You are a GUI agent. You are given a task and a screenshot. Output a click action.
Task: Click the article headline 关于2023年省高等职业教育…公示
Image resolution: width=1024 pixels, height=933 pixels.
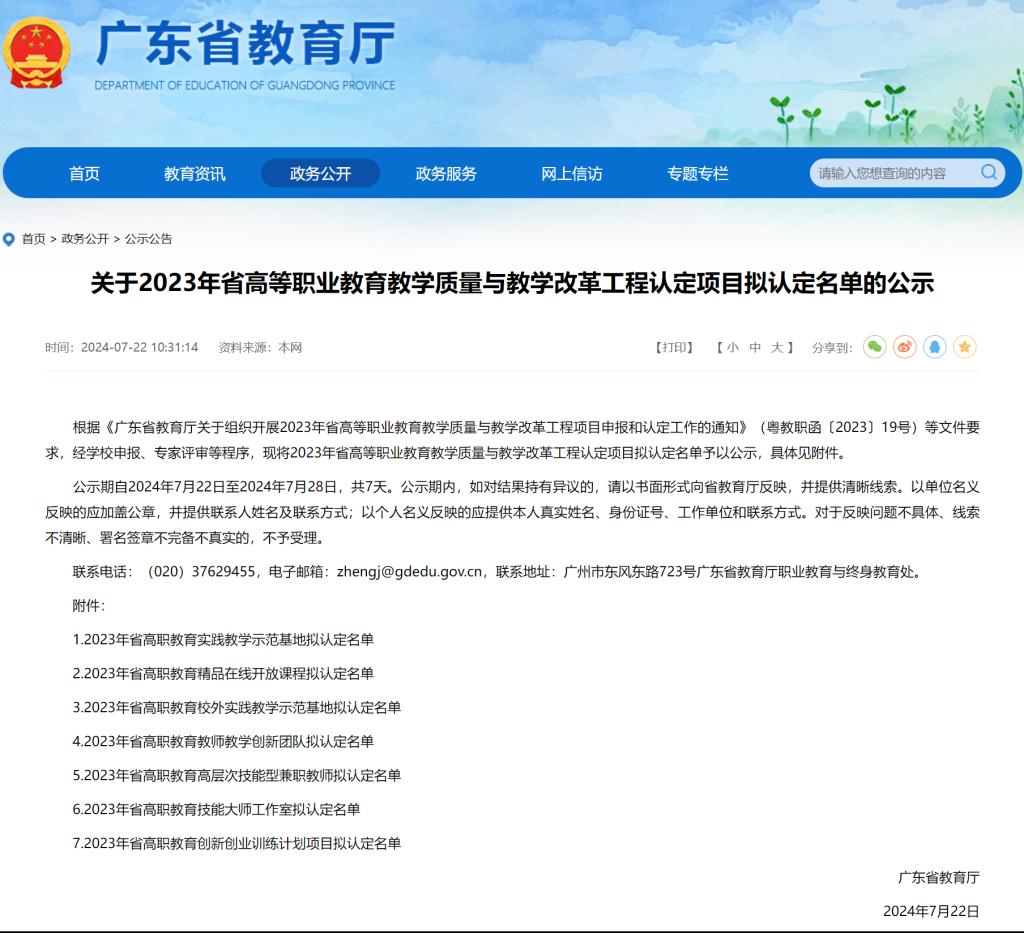pyautogui.click(x=512, y=283)
